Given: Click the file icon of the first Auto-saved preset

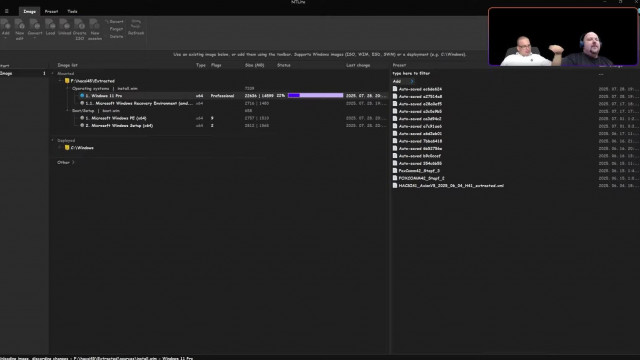Looking at the screenshot, I should coord(395,89).
